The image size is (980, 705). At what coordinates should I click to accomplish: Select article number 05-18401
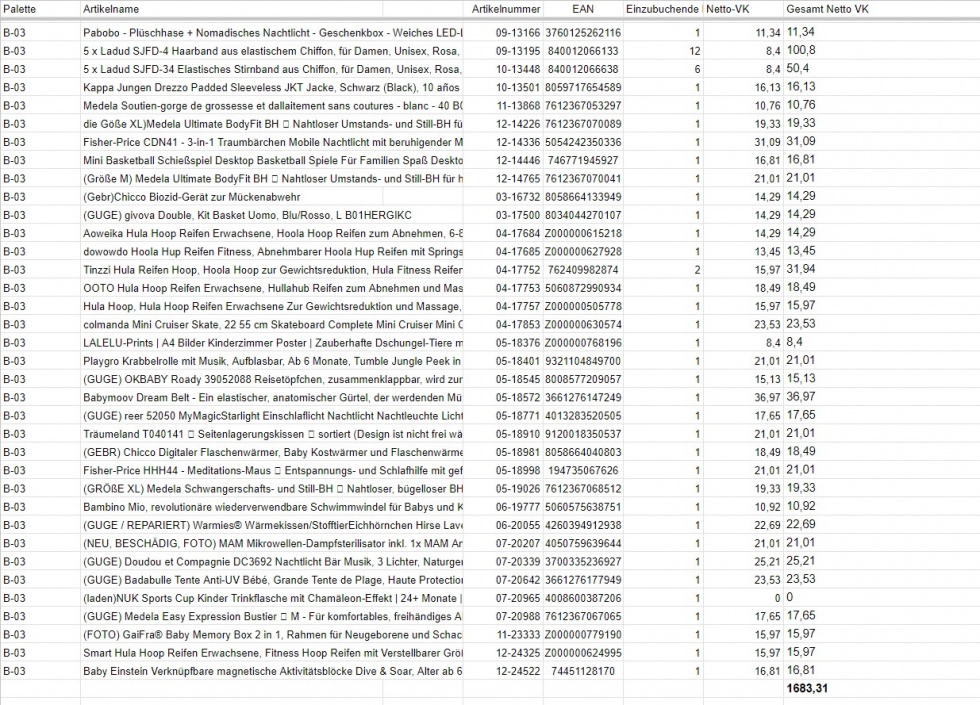(x=518, y=361)
